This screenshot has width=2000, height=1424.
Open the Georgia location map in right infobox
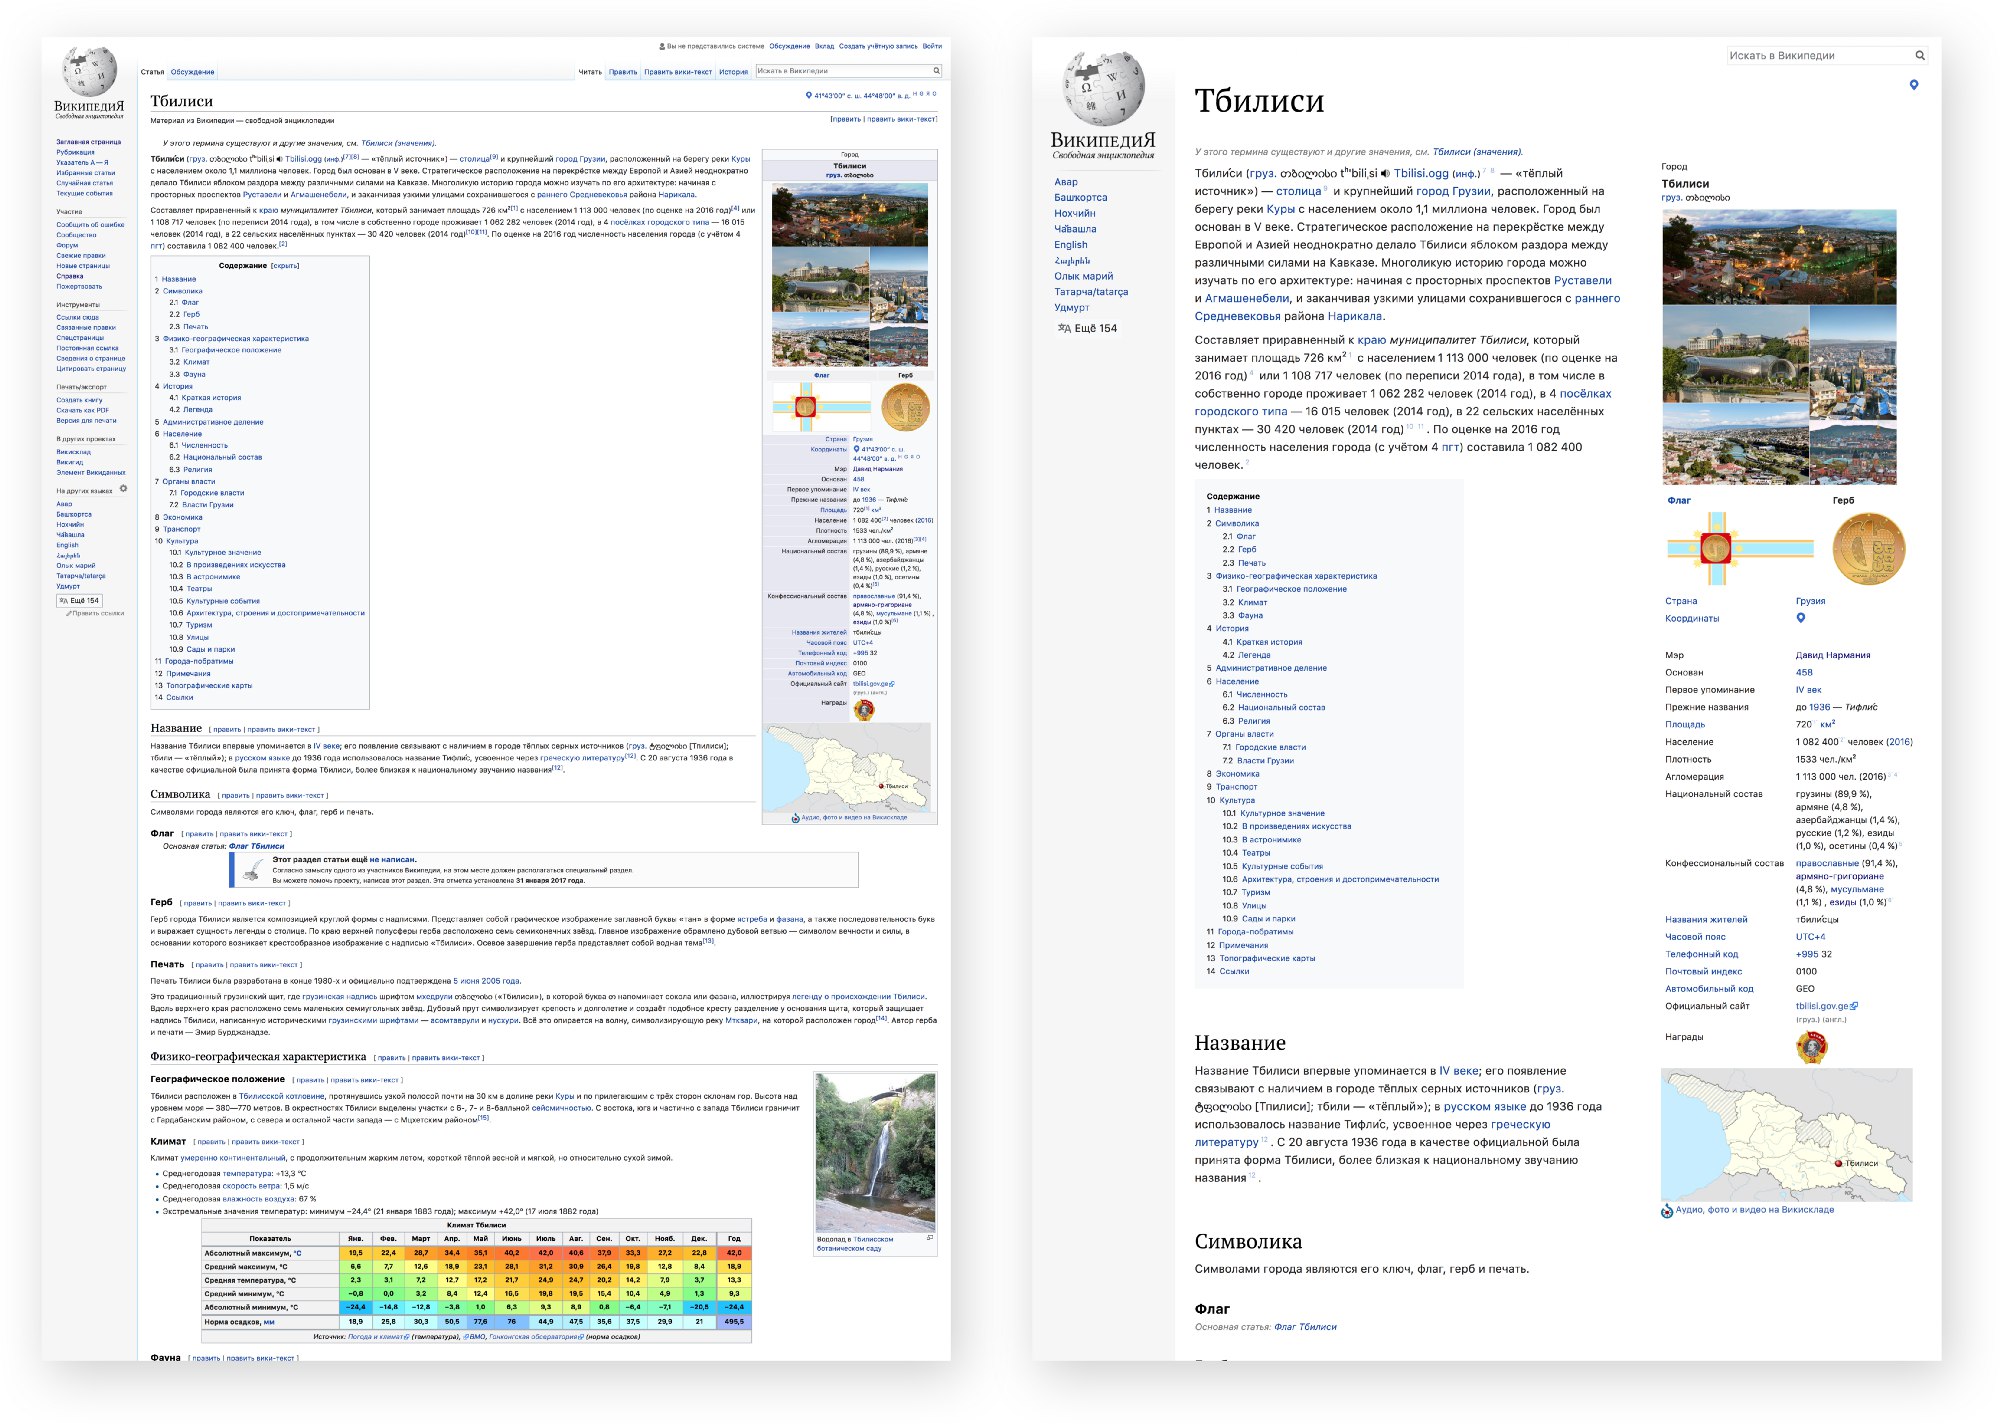tap(1787, 1135)
